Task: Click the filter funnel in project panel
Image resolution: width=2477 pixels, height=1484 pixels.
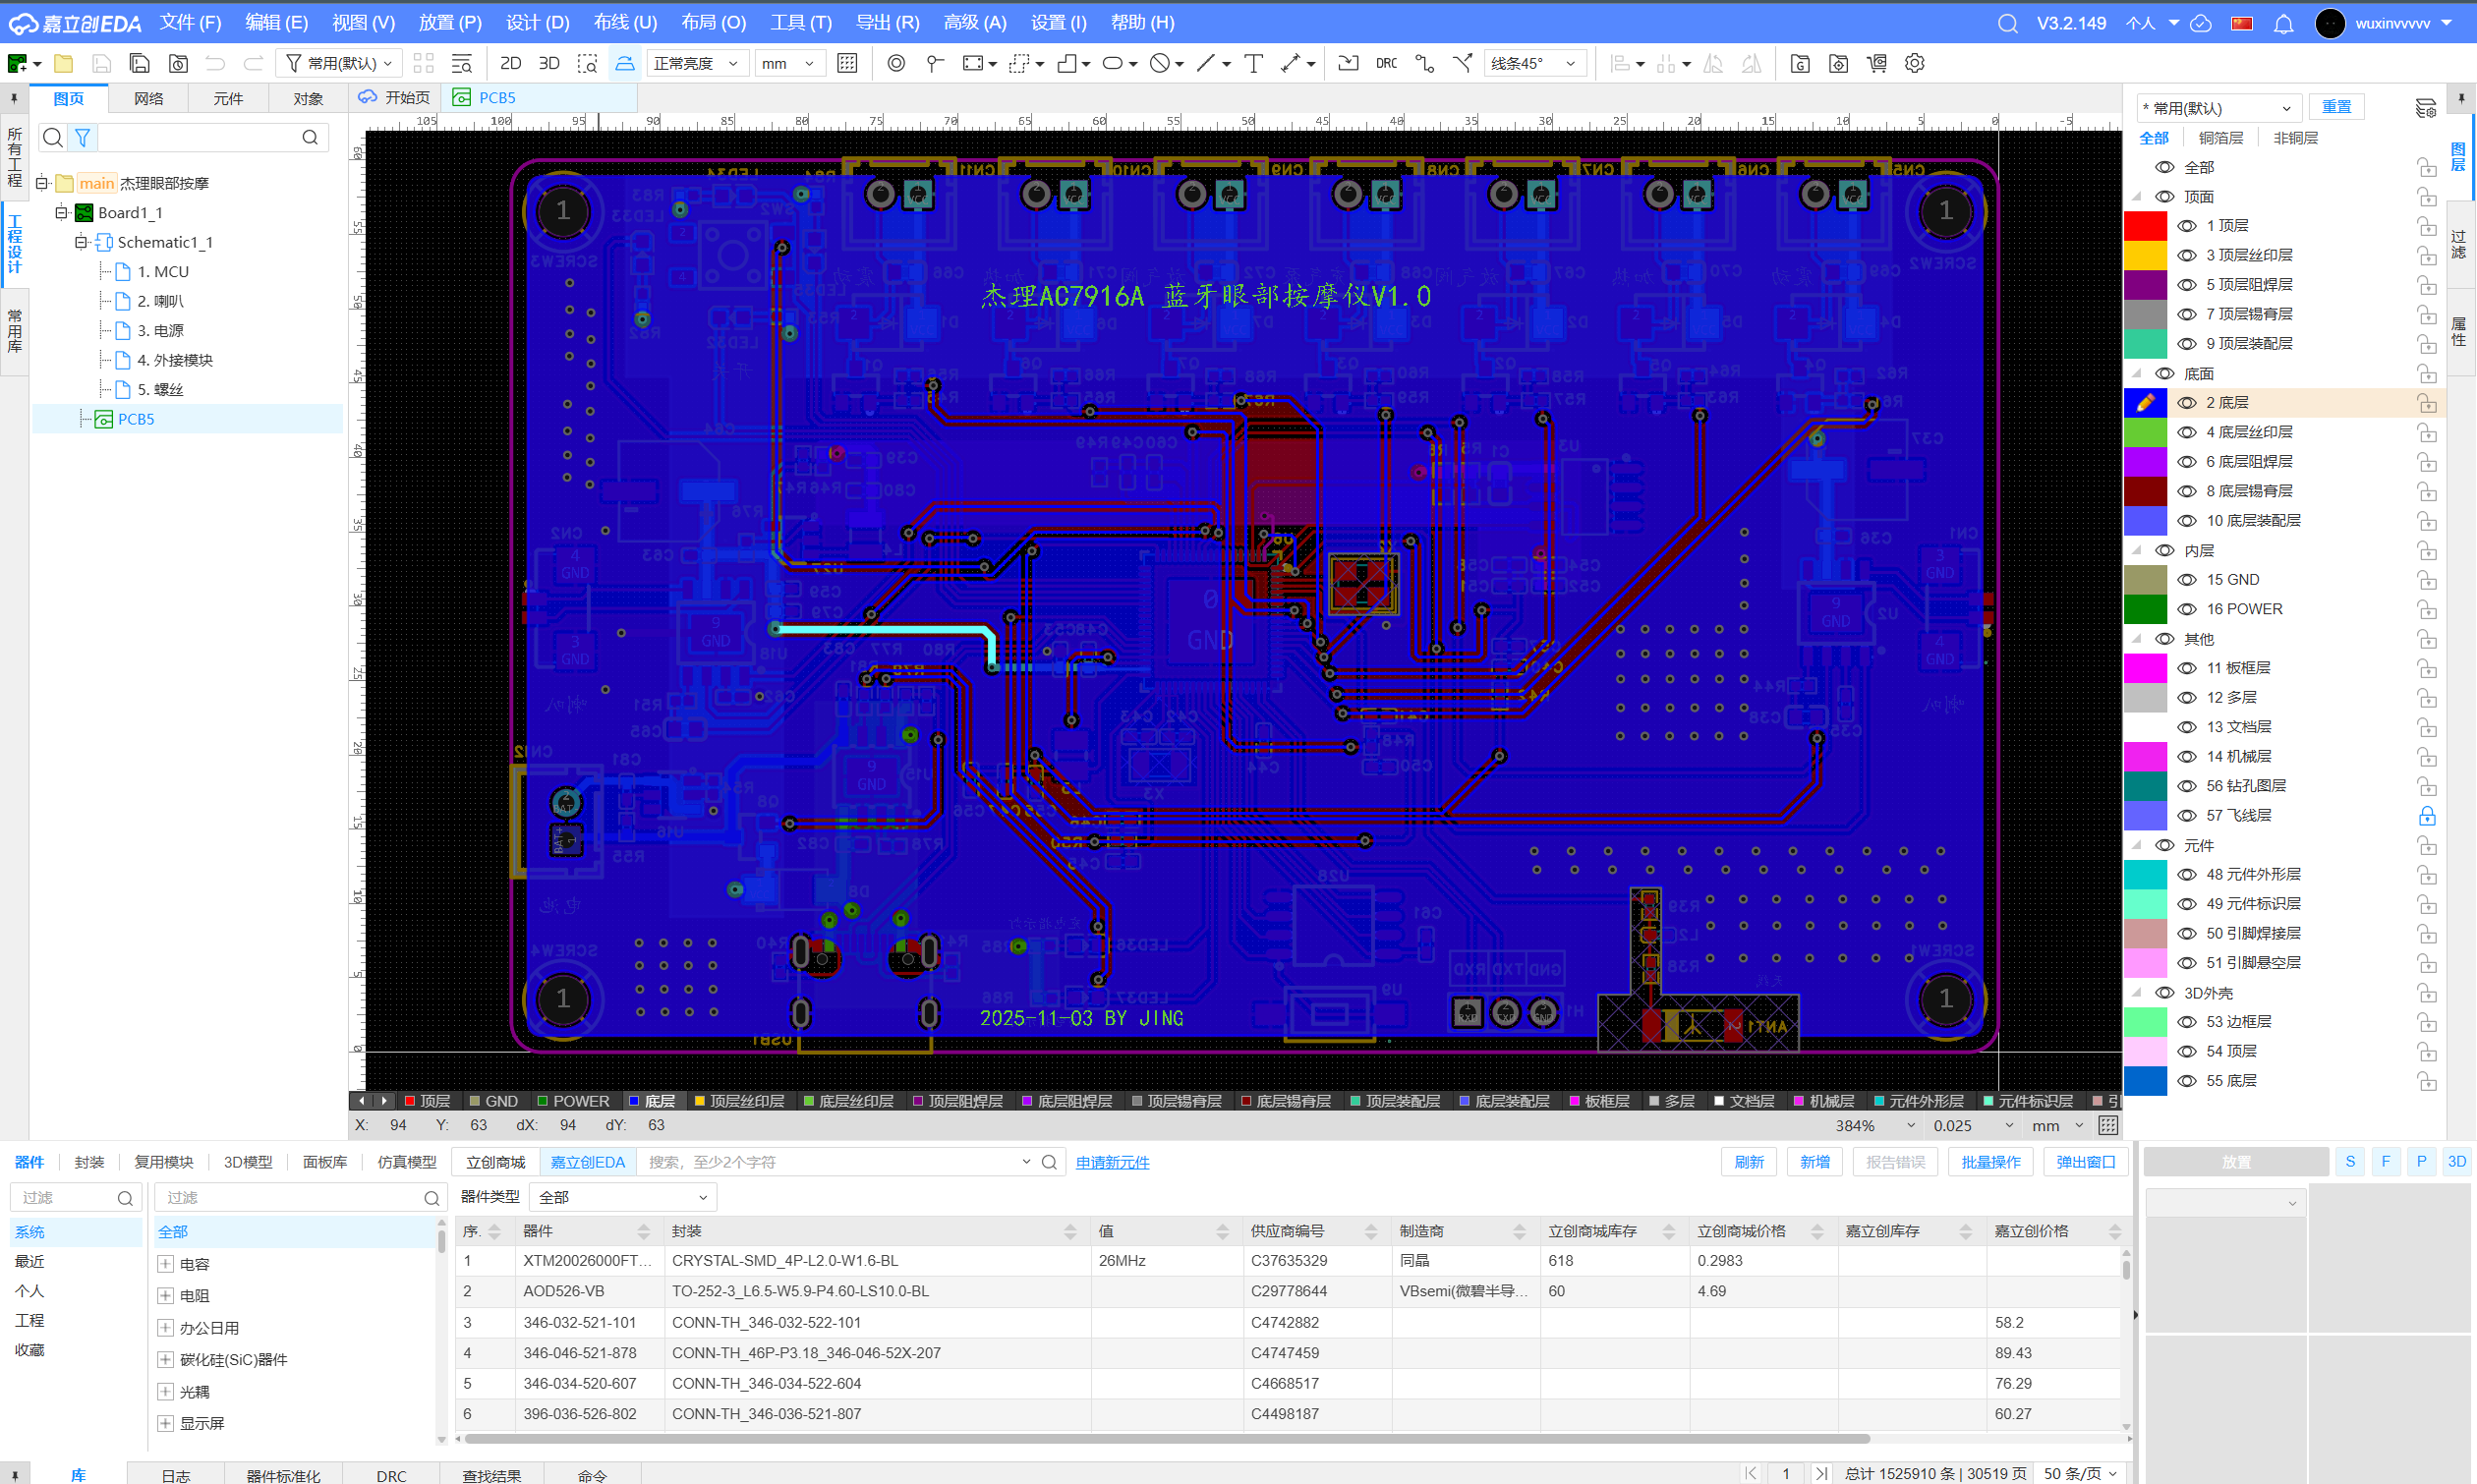Action: (x=83, y=137)
